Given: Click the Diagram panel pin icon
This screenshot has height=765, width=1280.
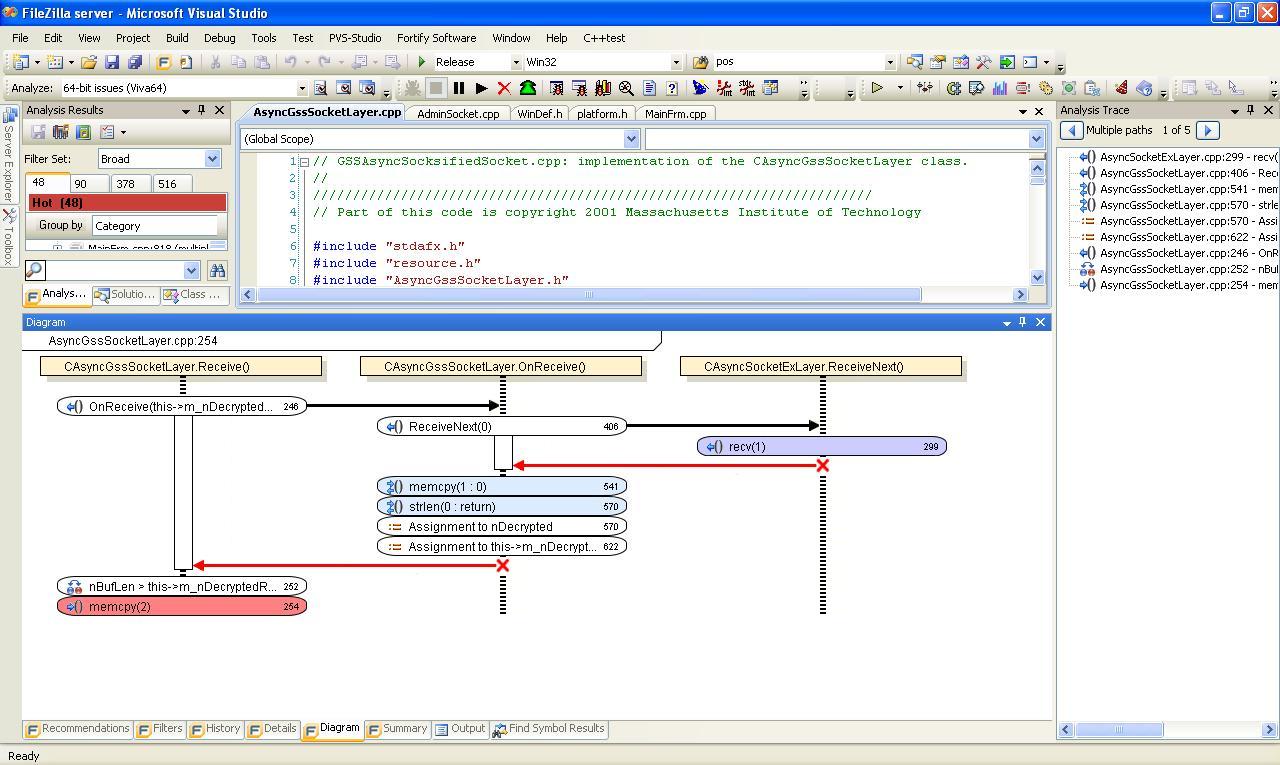Looking at the screenshot, I should 1022,322.
